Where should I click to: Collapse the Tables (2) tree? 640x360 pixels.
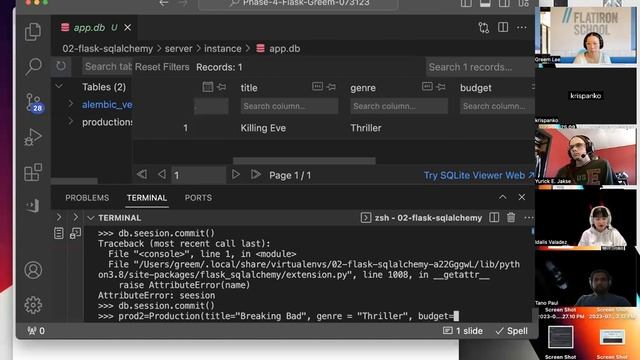(x=60, y=86)
